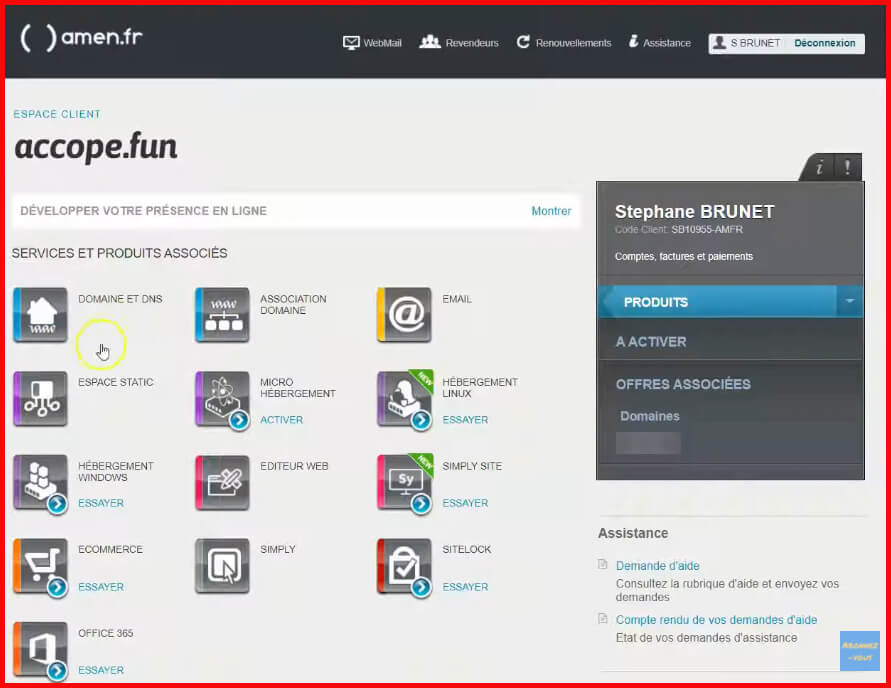Click the ESPACE STATIC label
Screen dimensions: 891x688
[x=115, y=382]
